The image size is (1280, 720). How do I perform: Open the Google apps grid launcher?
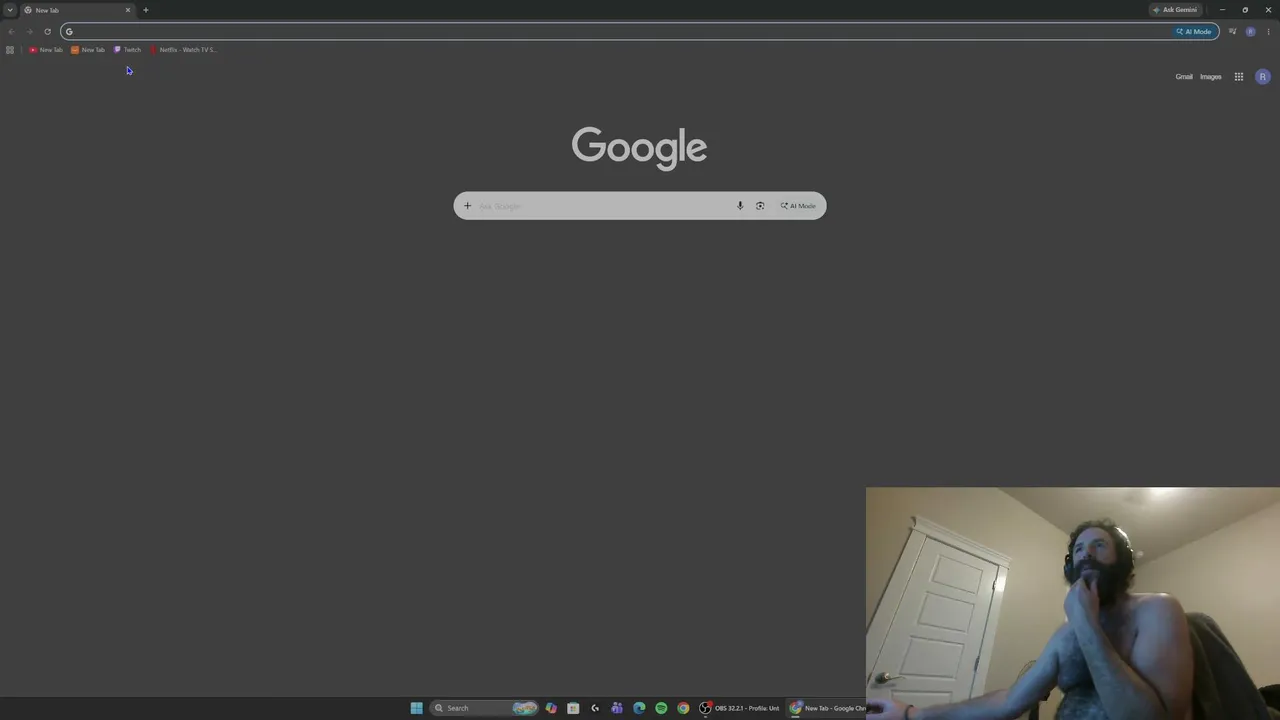pos(1239,77)
